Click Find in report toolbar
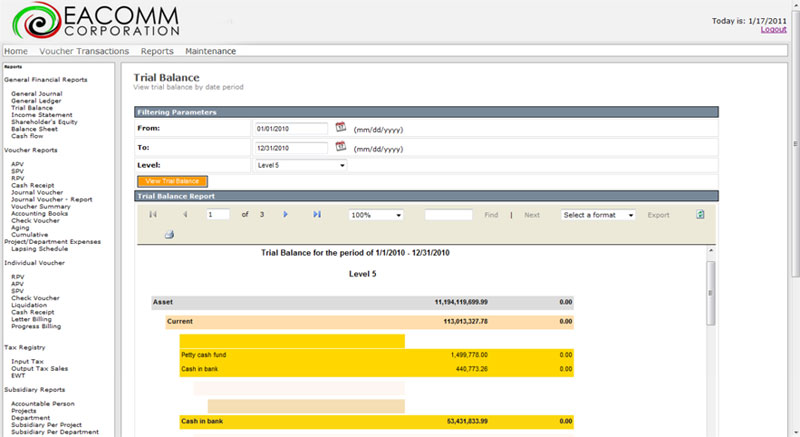Image resolution: width=800 pixels, height=437 pixels. point(491,215)
